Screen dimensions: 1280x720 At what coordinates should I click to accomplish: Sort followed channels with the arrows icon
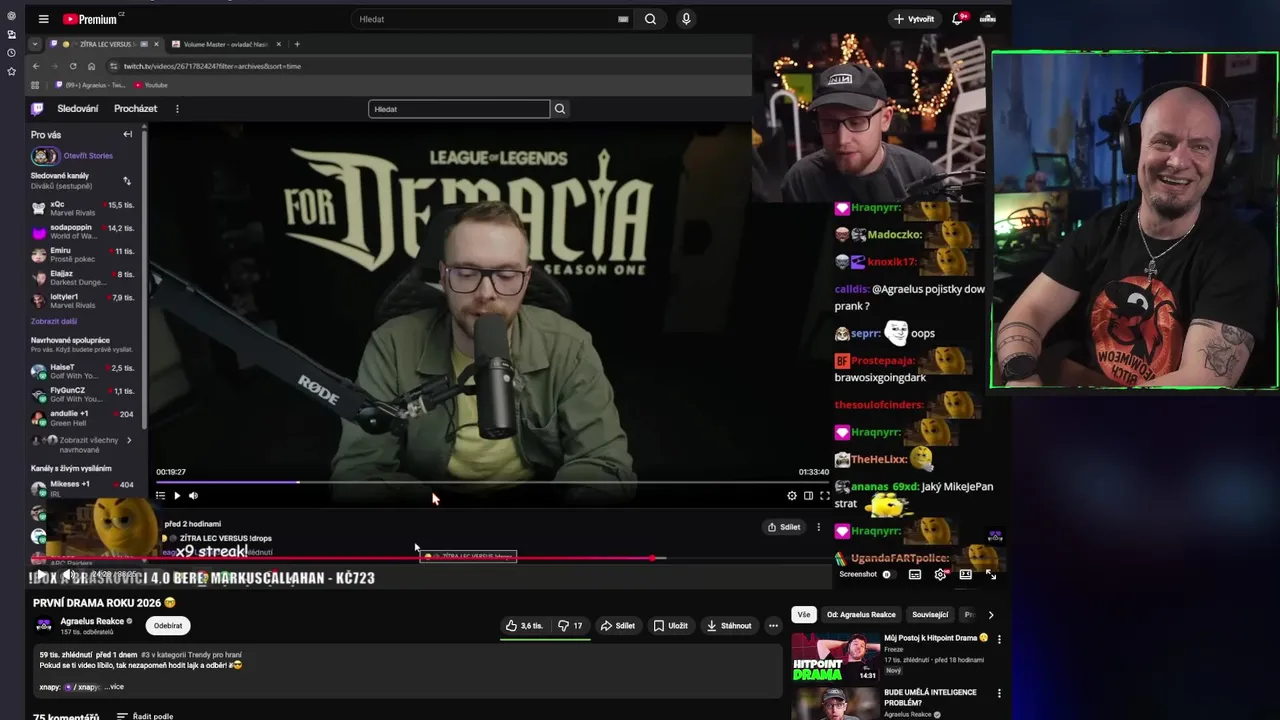tap(127, 181)
